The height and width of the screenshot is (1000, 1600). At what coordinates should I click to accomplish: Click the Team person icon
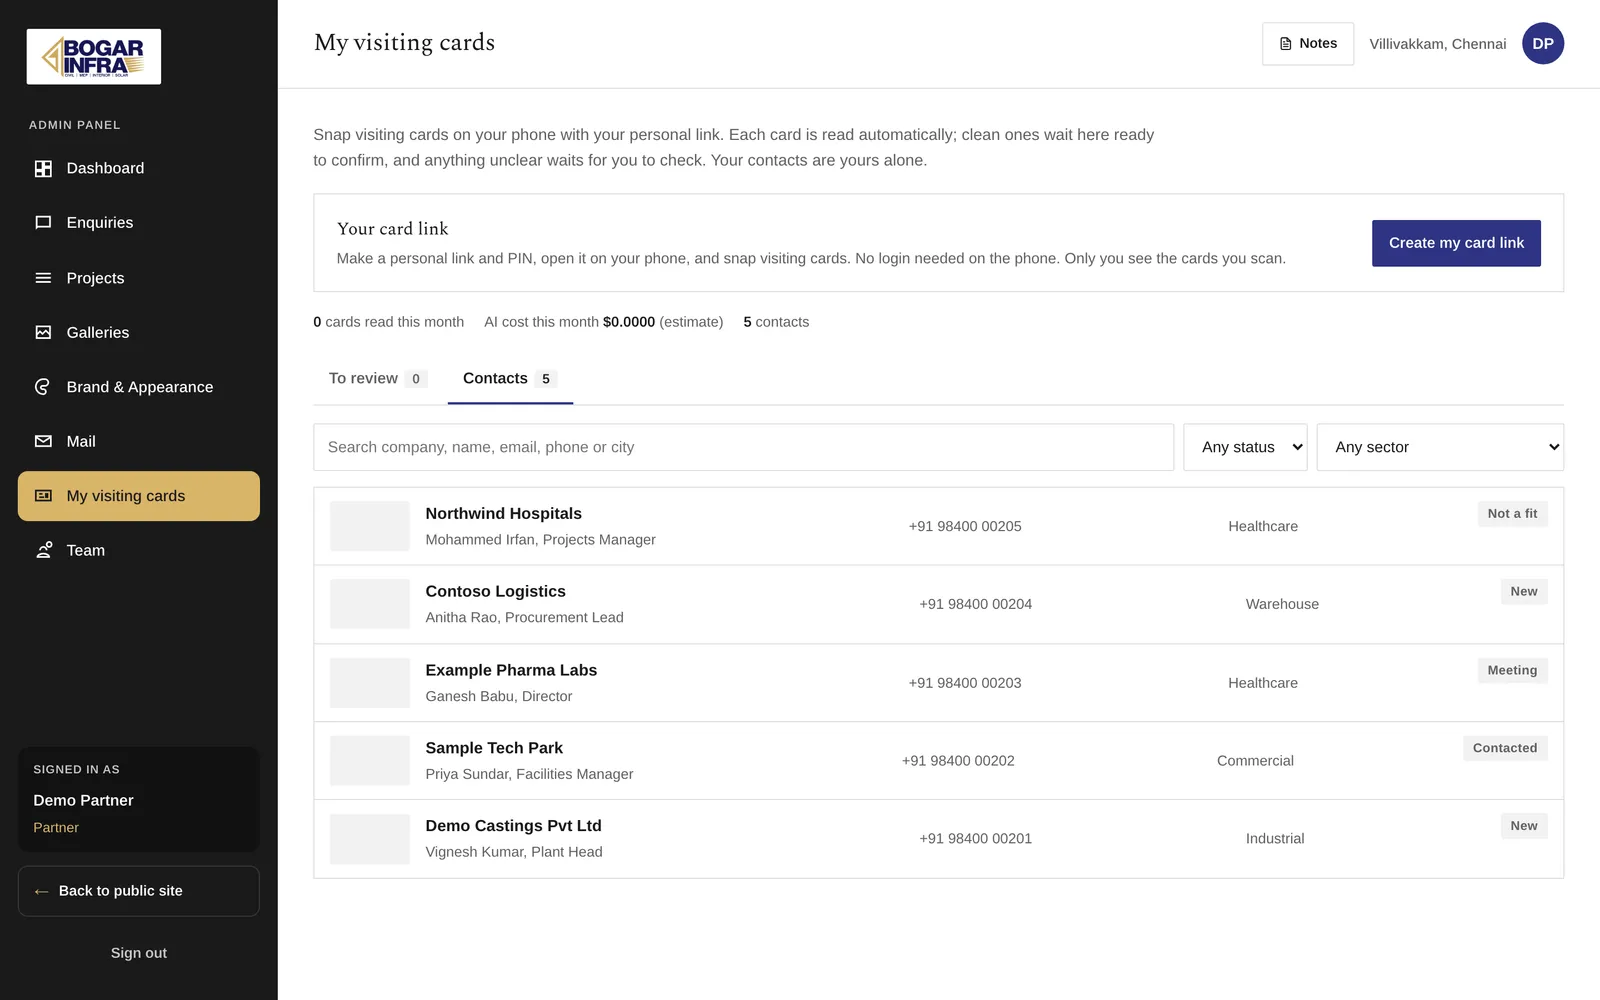43,550
